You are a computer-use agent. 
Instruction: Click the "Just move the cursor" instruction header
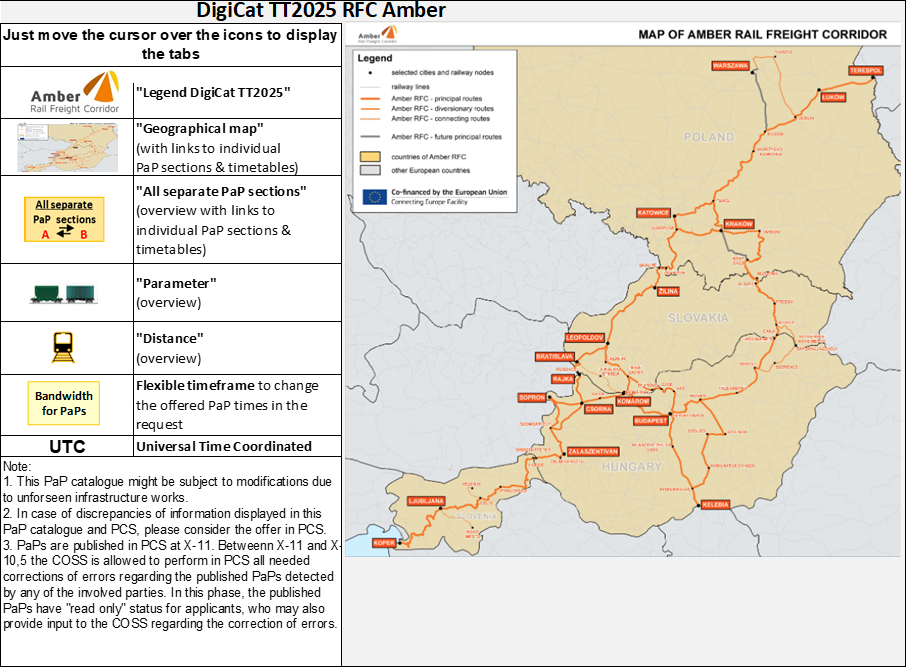(170, 45)
